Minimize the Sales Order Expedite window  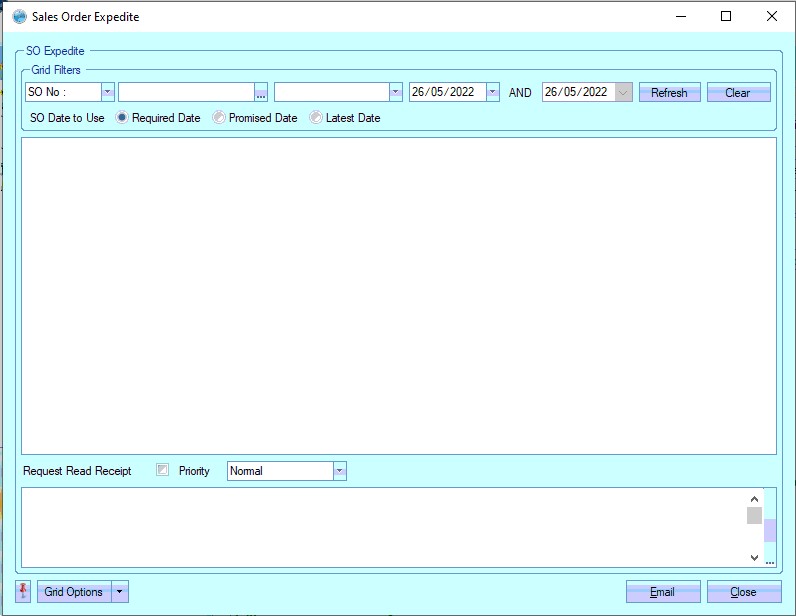pos(680,17)
